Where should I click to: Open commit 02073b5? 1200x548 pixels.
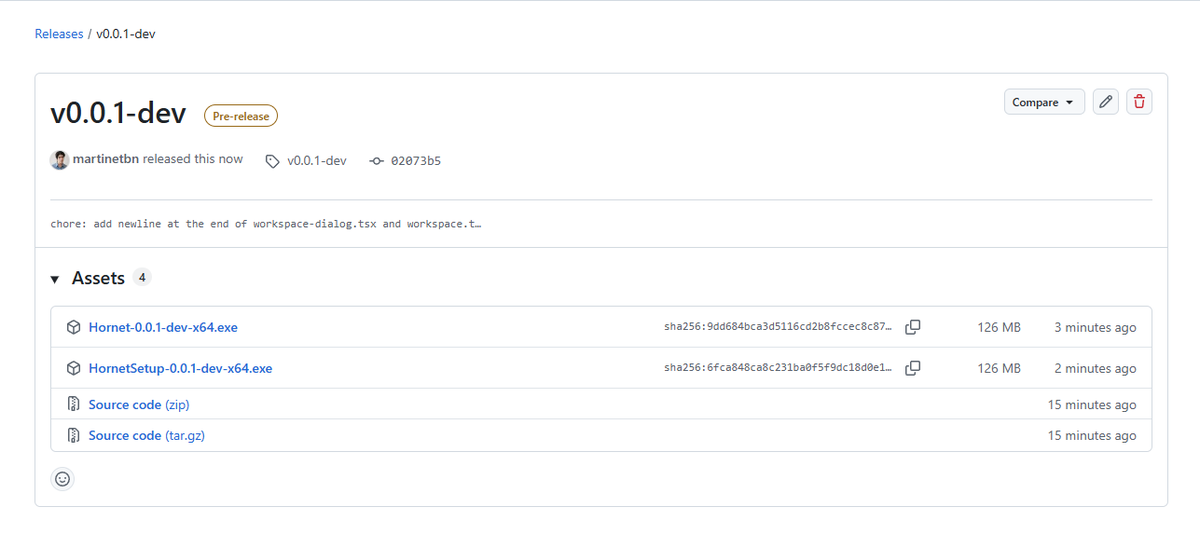click(x=416, y=160)
